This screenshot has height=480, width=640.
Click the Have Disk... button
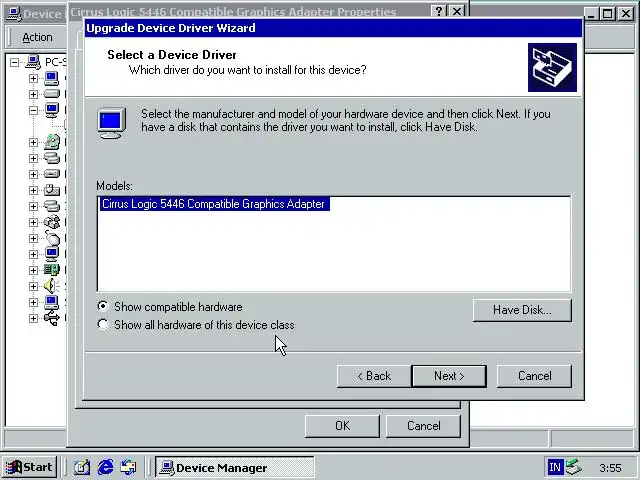pos(522,310)
